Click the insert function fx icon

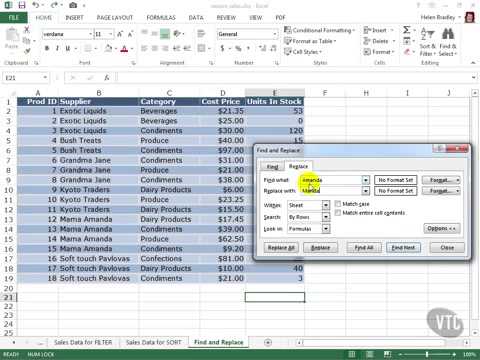pyautogui.click(x=107, y=78)
